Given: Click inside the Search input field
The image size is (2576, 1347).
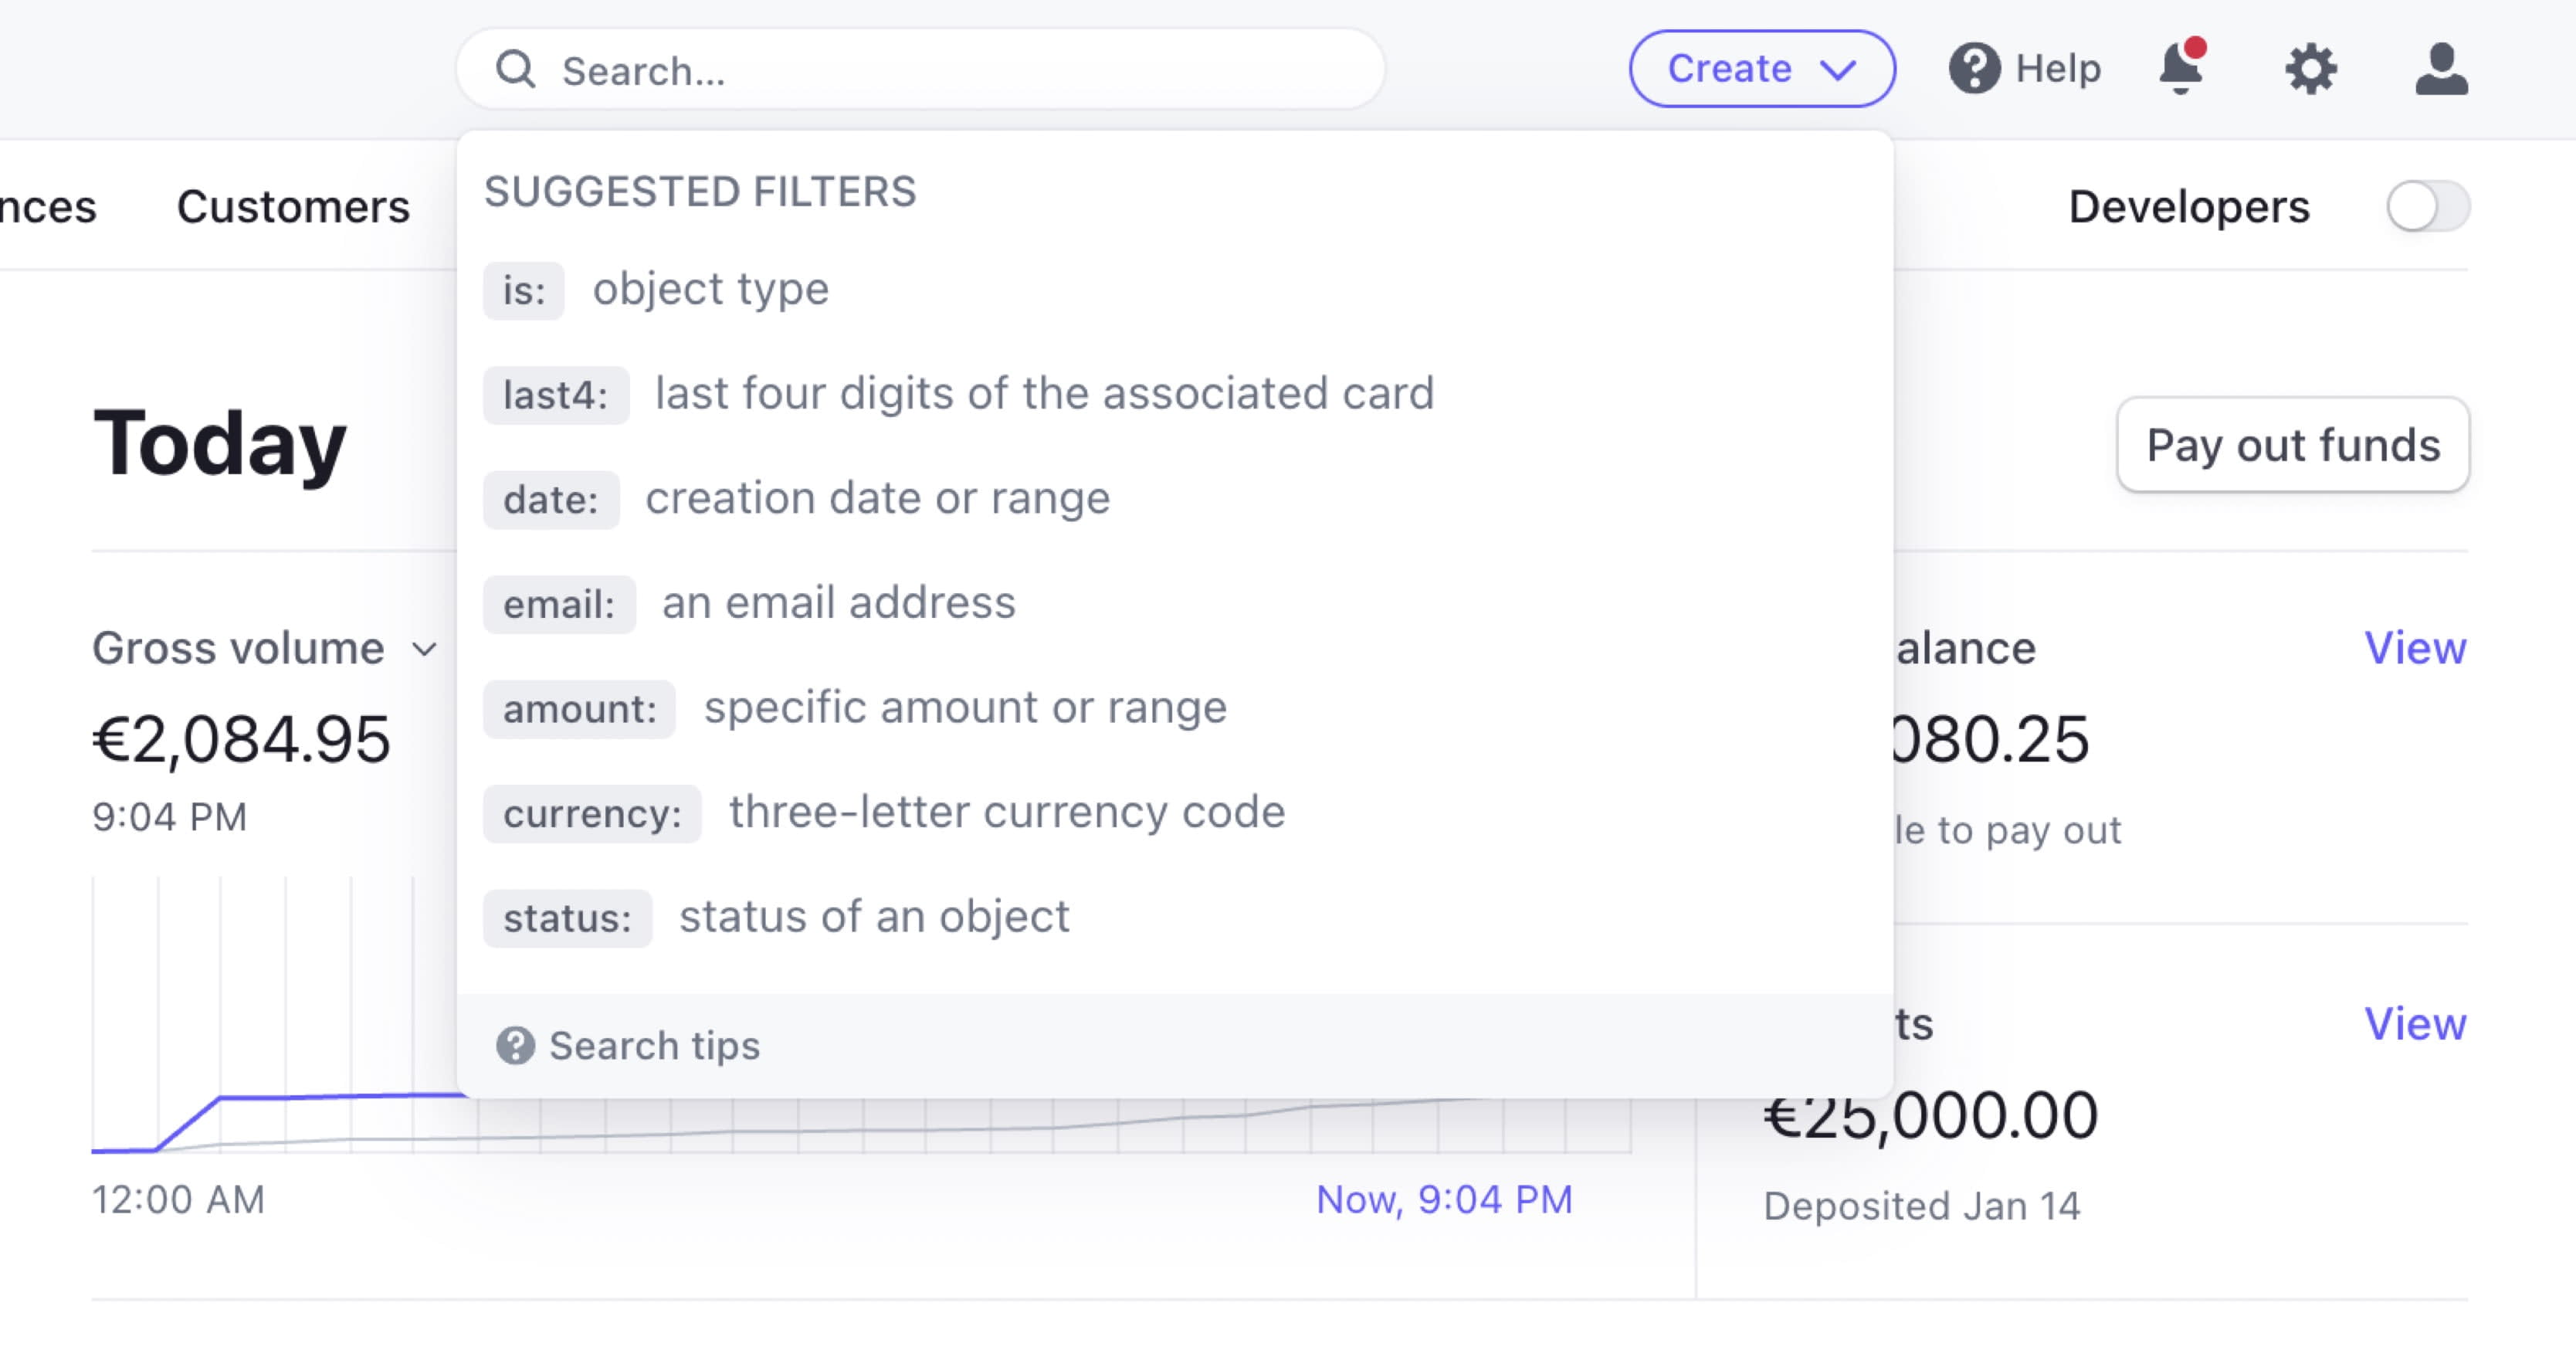Looking at the screenshot, I should click(922, 68).
